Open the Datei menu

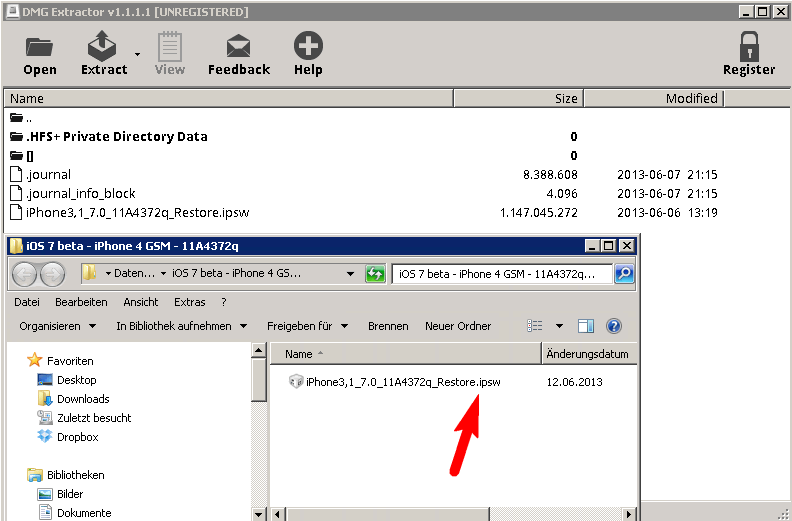[27, 302]
